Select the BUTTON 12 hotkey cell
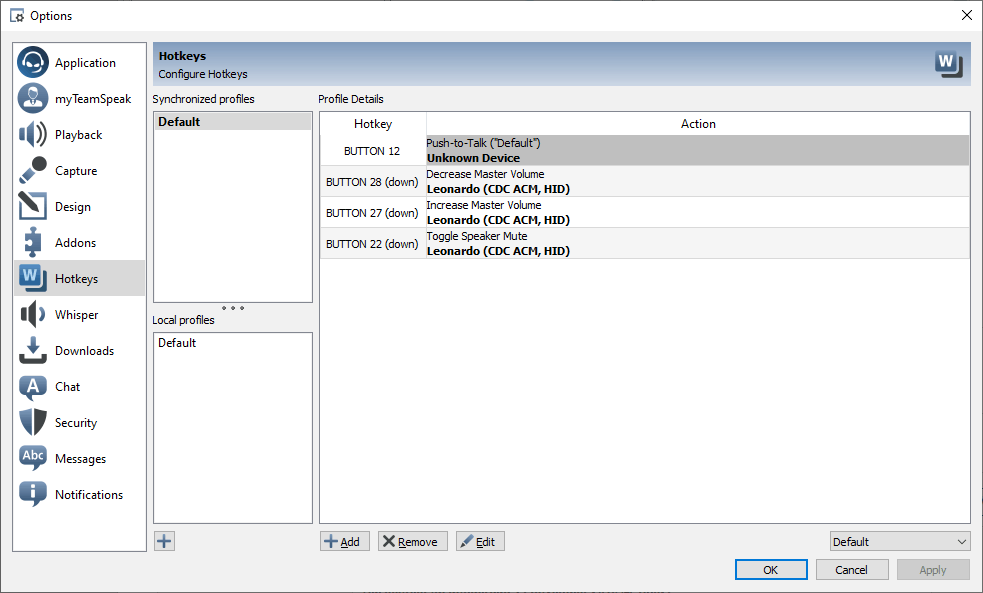 [x=372, y=151]
